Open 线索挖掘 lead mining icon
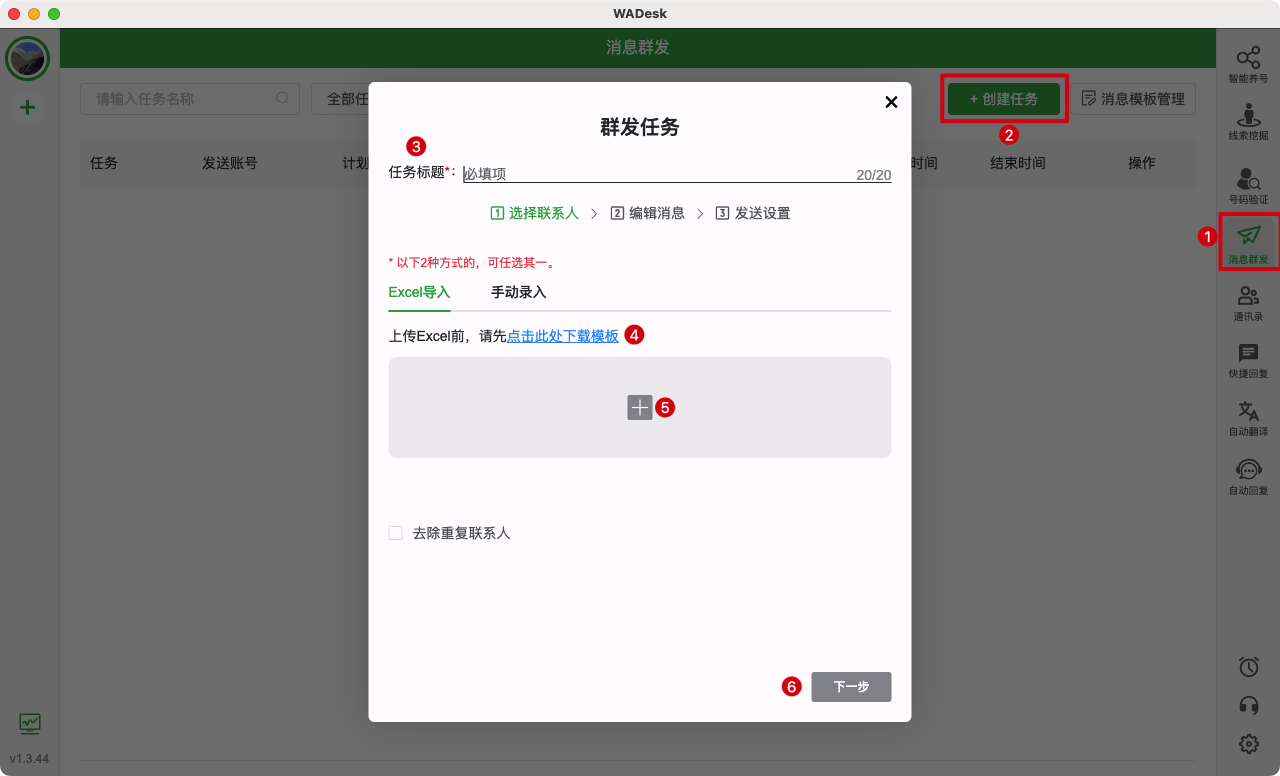 click(x=1248, y=122)
